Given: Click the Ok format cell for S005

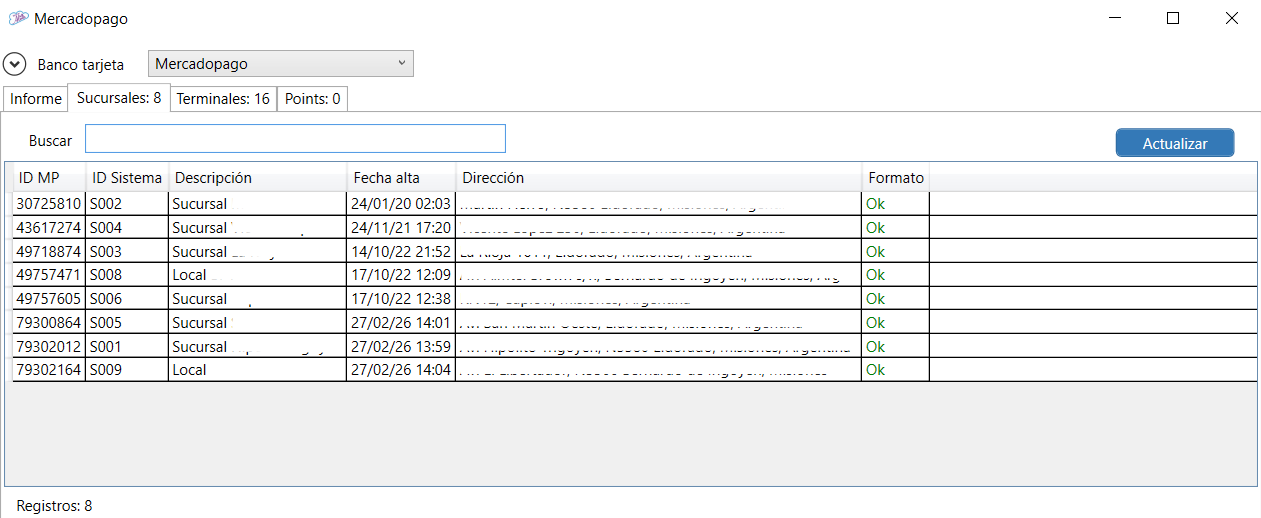Looking at the screenshot, I should (876, 323).
